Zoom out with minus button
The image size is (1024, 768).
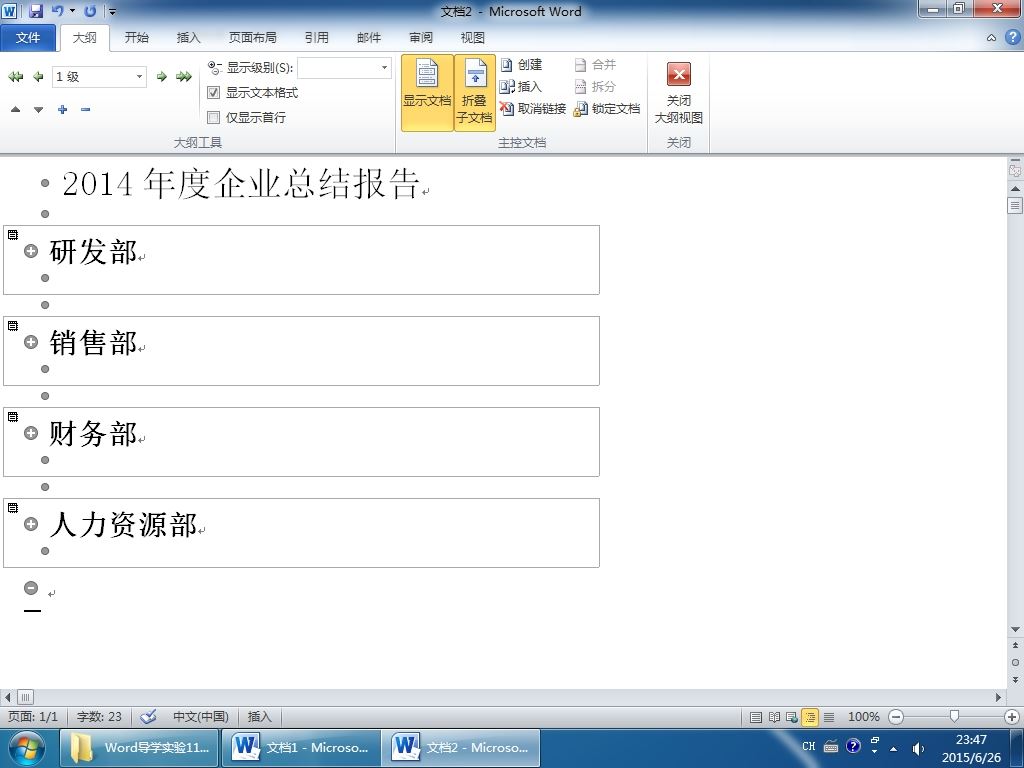click(897, 717)
